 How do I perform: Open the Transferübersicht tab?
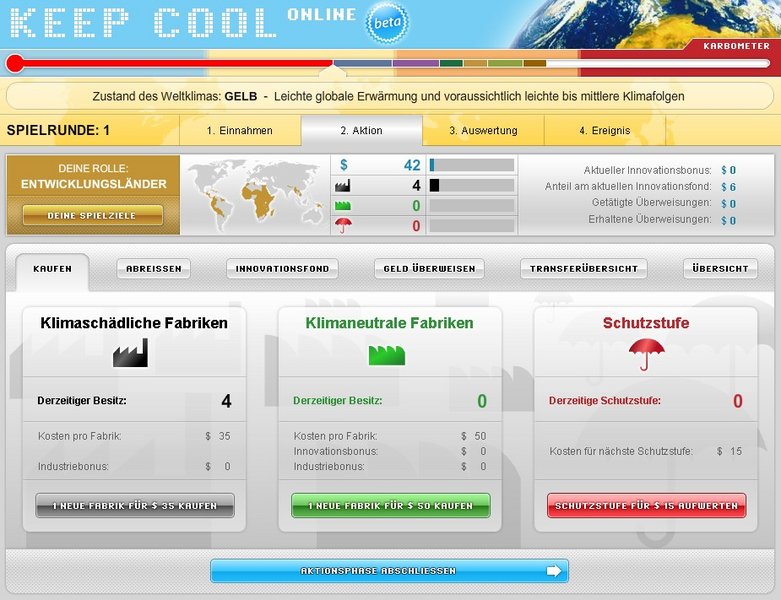point(583,269)
